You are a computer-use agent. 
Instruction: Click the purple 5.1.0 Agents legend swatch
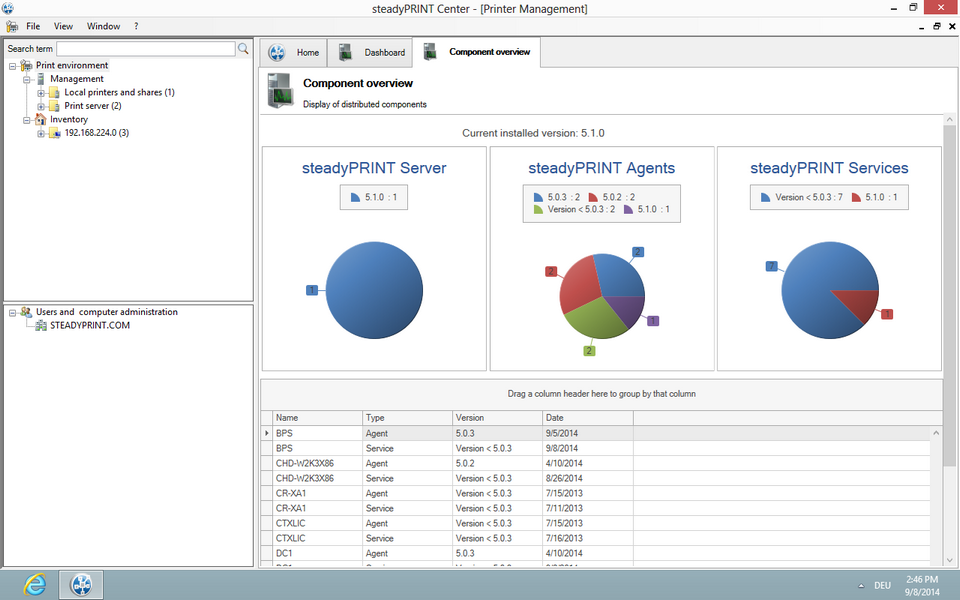pyautogui.click(x=628, y=209)
